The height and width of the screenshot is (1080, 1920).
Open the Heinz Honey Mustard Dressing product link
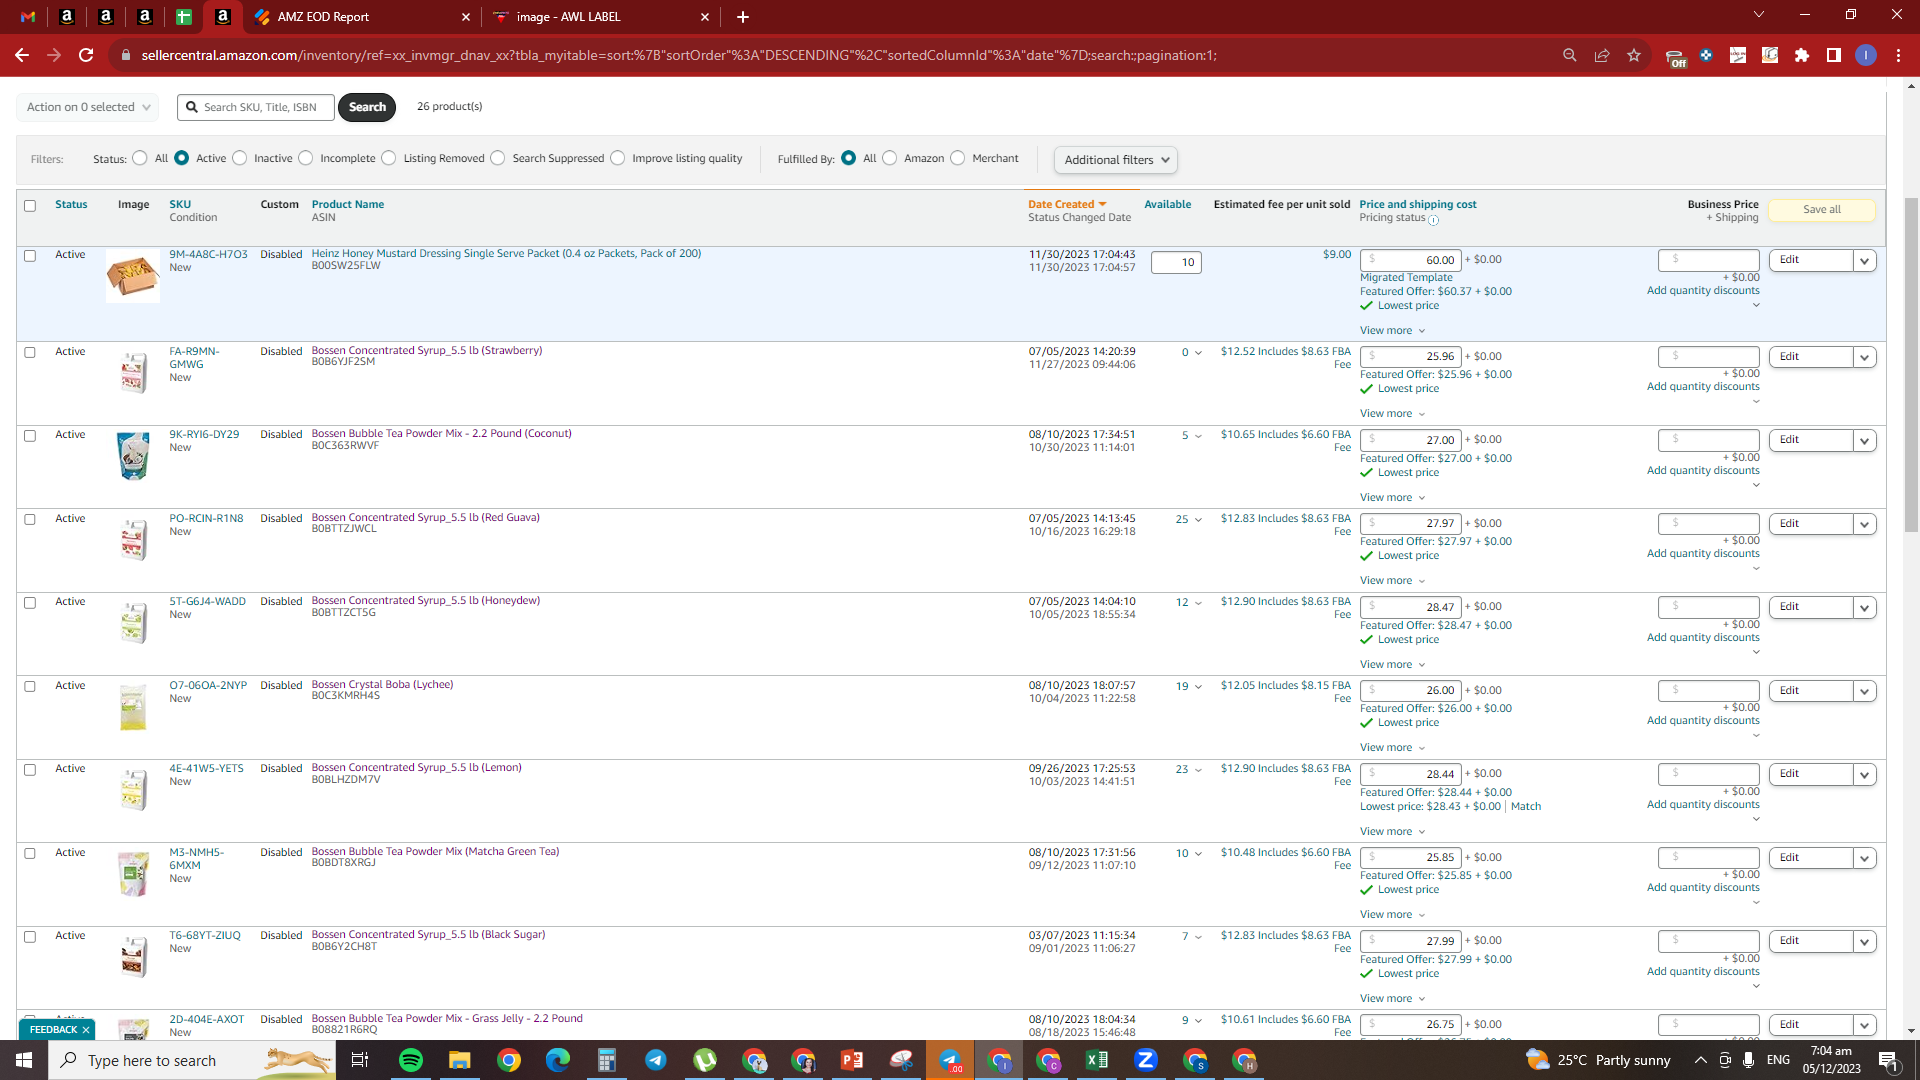click(x=506, y=254)
